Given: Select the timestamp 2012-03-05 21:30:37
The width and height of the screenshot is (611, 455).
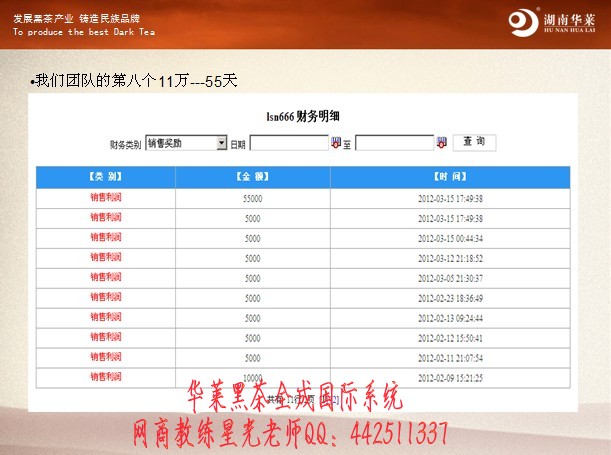Looking at the screenshot, I should [x=450, y=279].
